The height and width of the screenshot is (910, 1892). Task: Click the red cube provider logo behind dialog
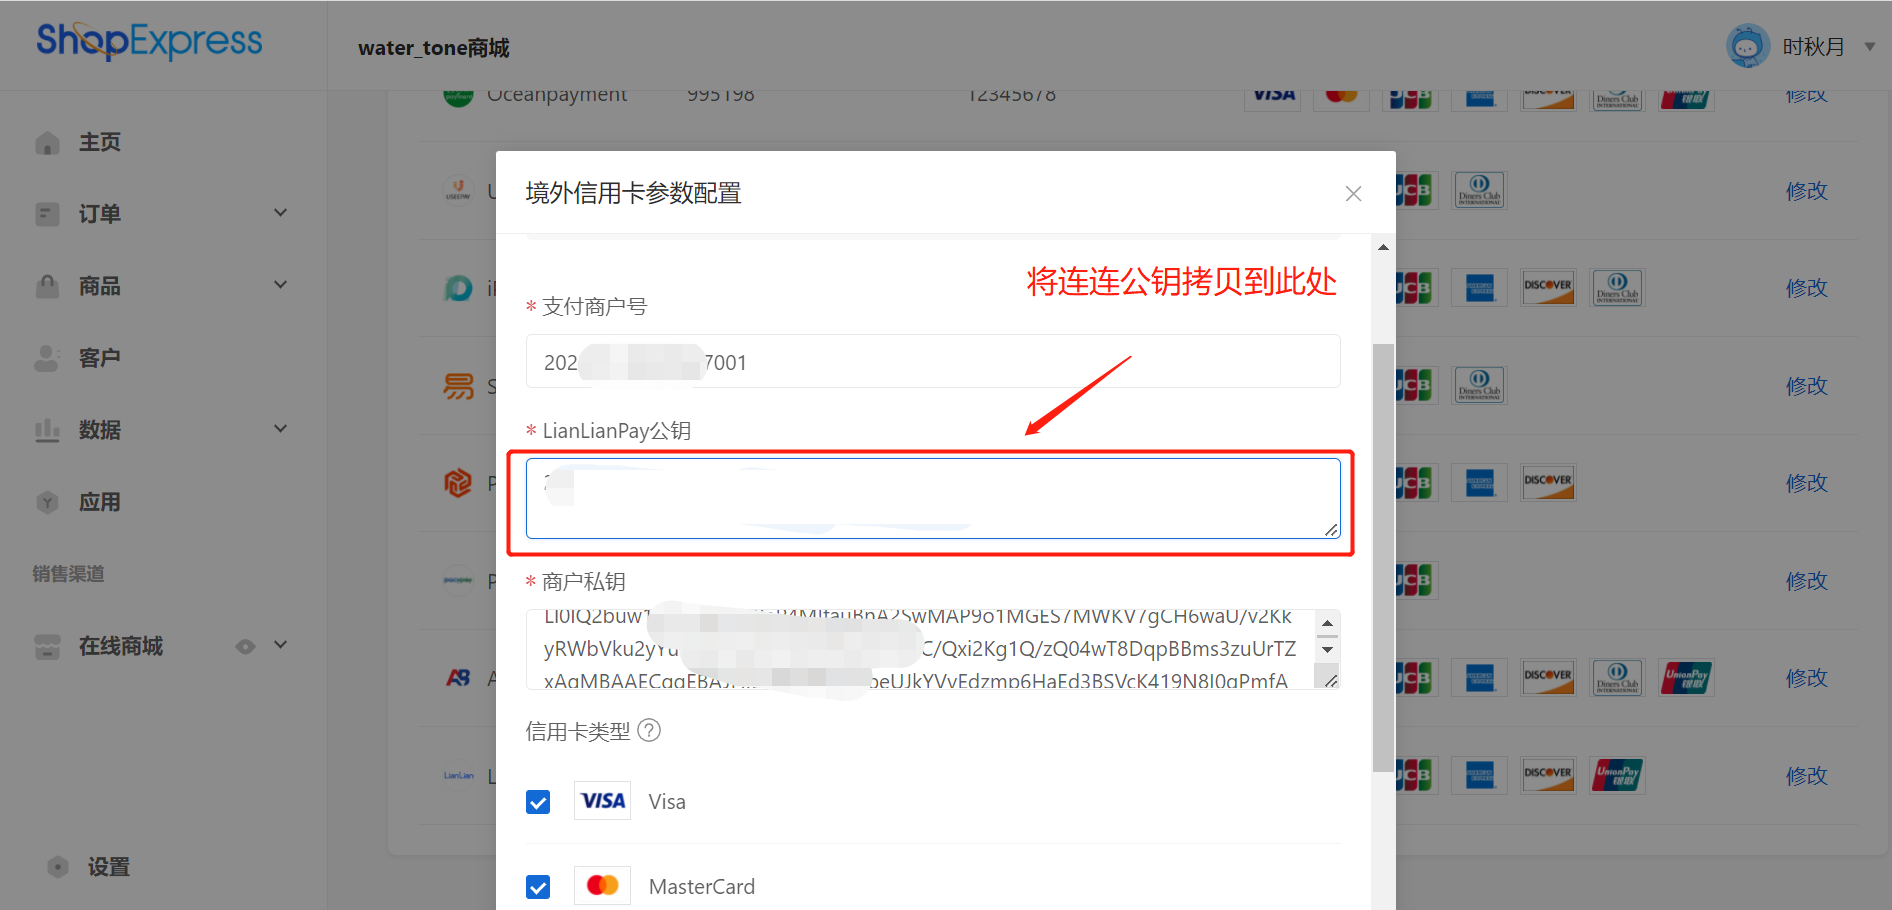click(x=458, y=483)
